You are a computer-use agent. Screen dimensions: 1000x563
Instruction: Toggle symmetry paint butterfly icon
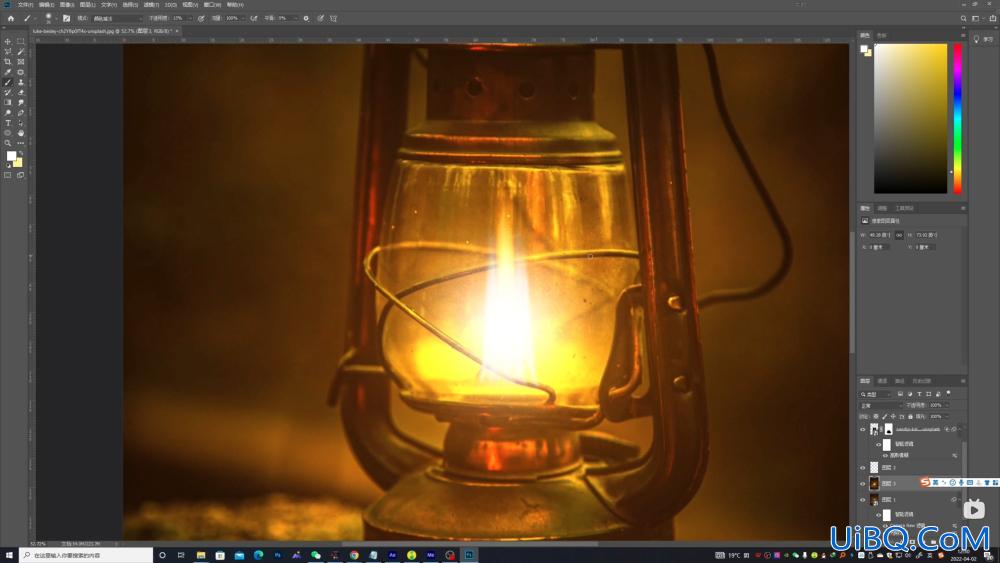click(x=334, y=18)
